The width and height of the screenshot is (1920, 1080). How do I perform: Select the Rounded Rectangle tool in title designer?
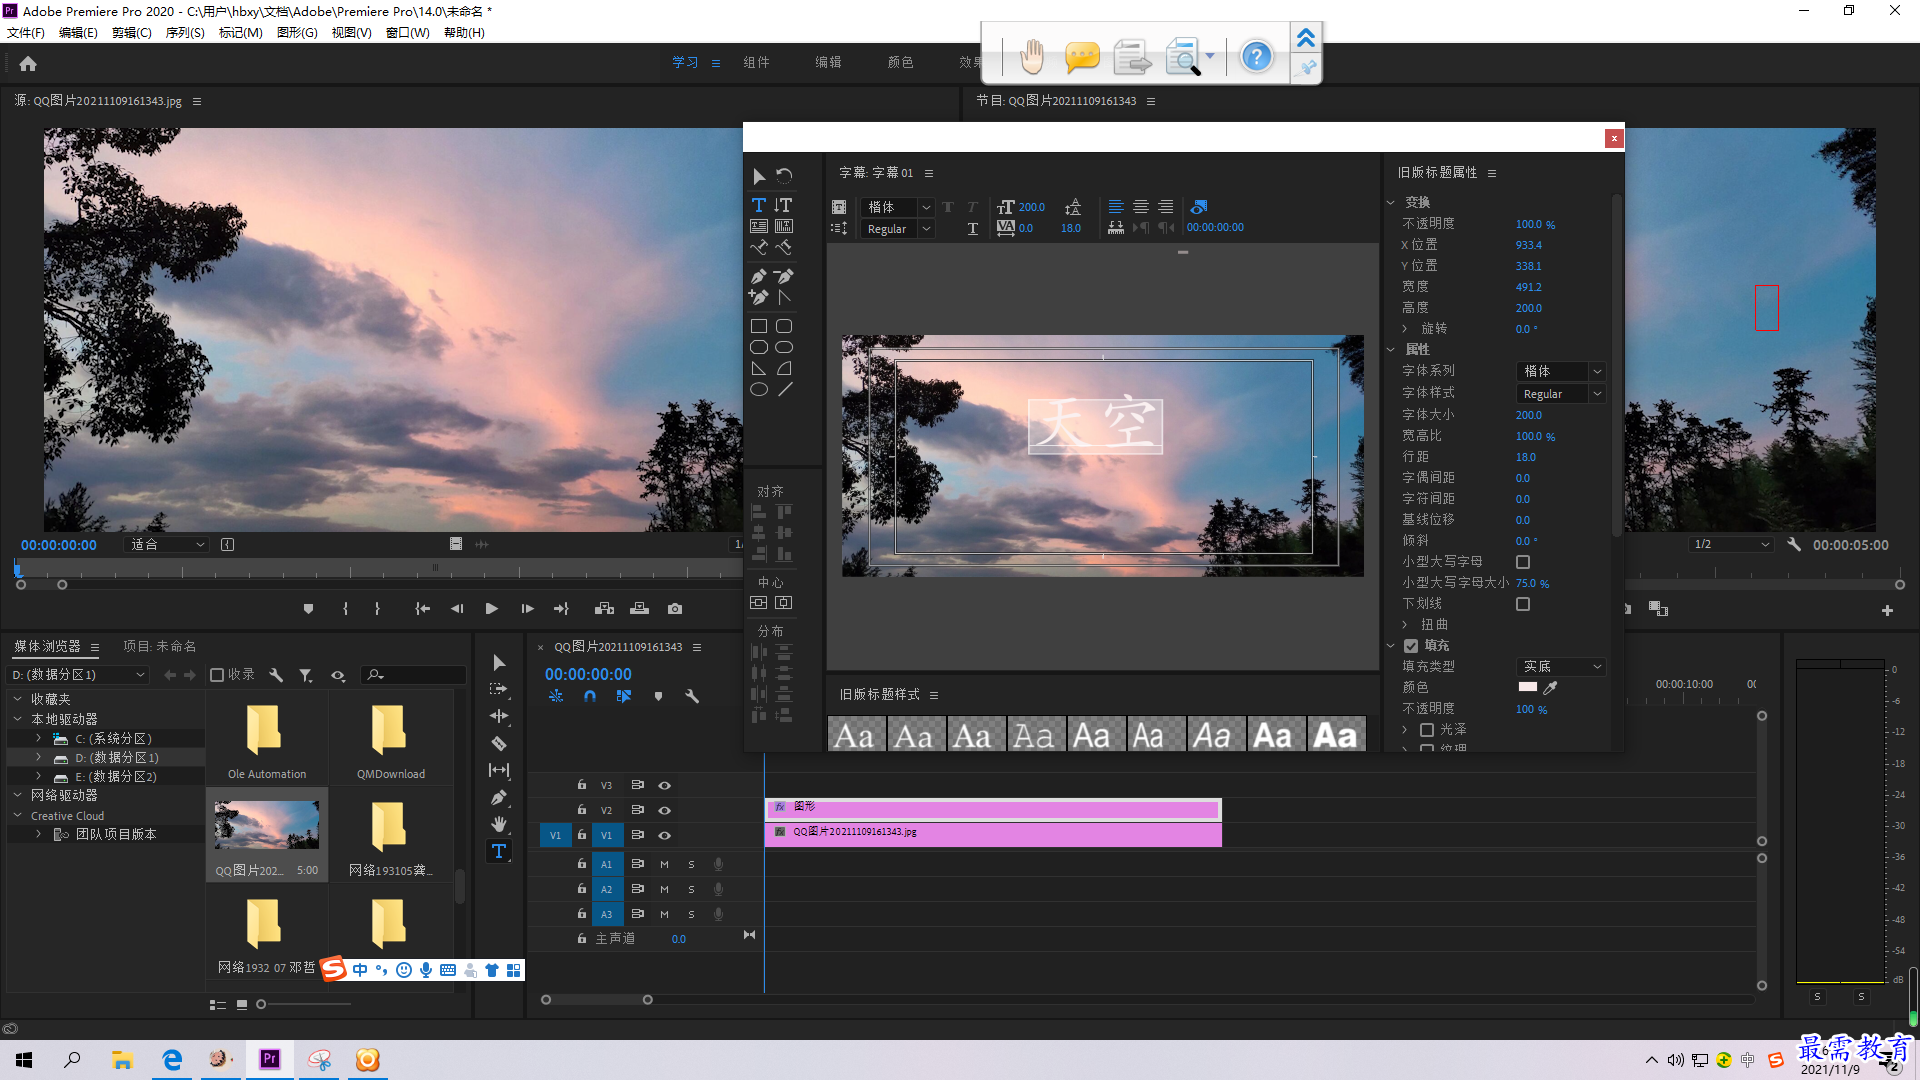pos(784,326)
